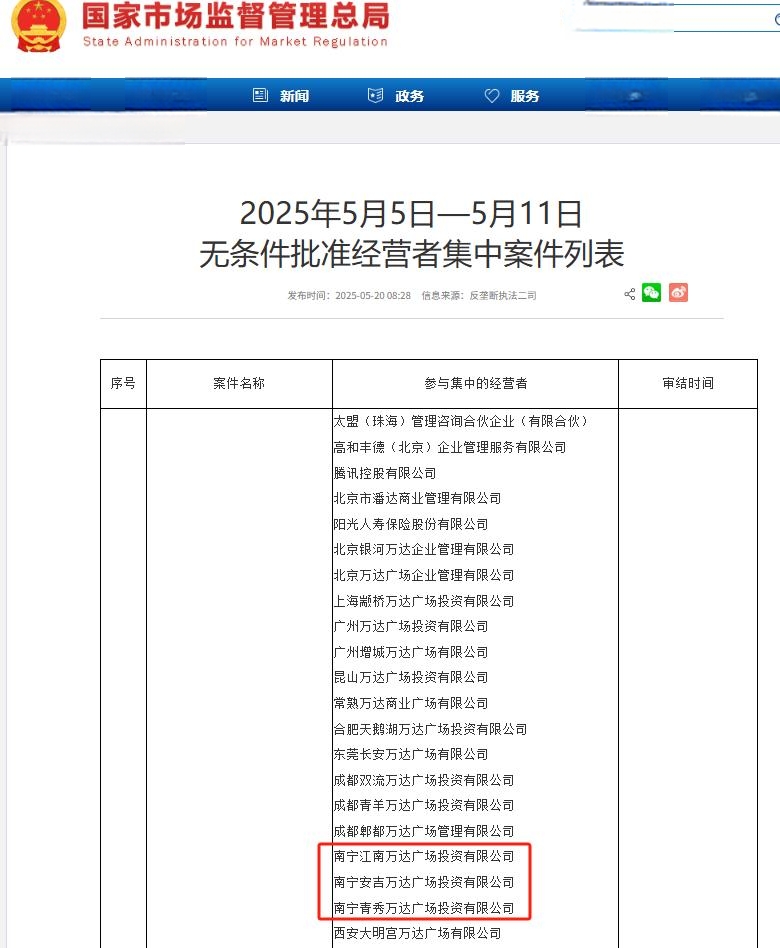Click the heart icon beside 服务
Image resolution: width=780 pixels, height=948 pixels.
click(492, 96)
